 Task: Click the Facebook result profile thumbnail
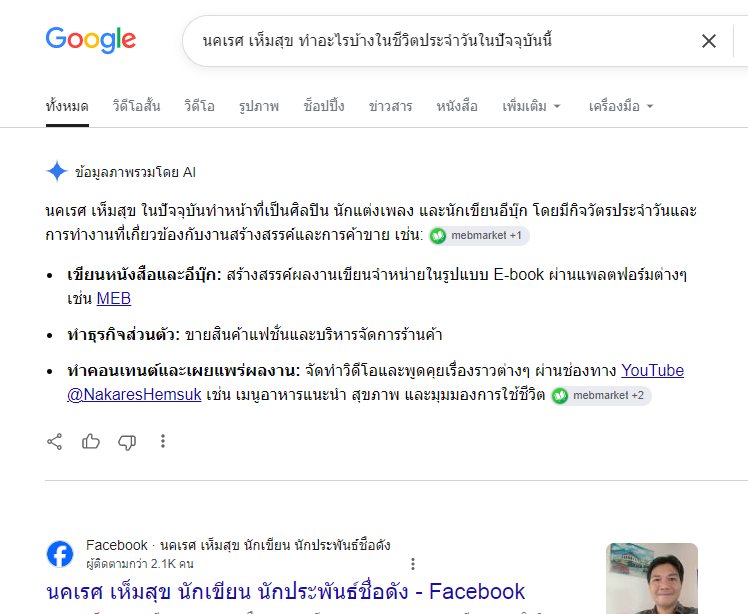652,578
